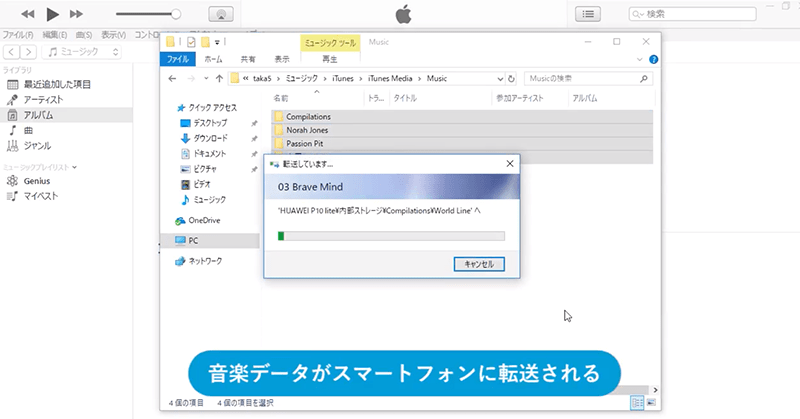800x419 pixels.
Task: Open the iTunes 表示 menu
Action: [x=113, y=35]
